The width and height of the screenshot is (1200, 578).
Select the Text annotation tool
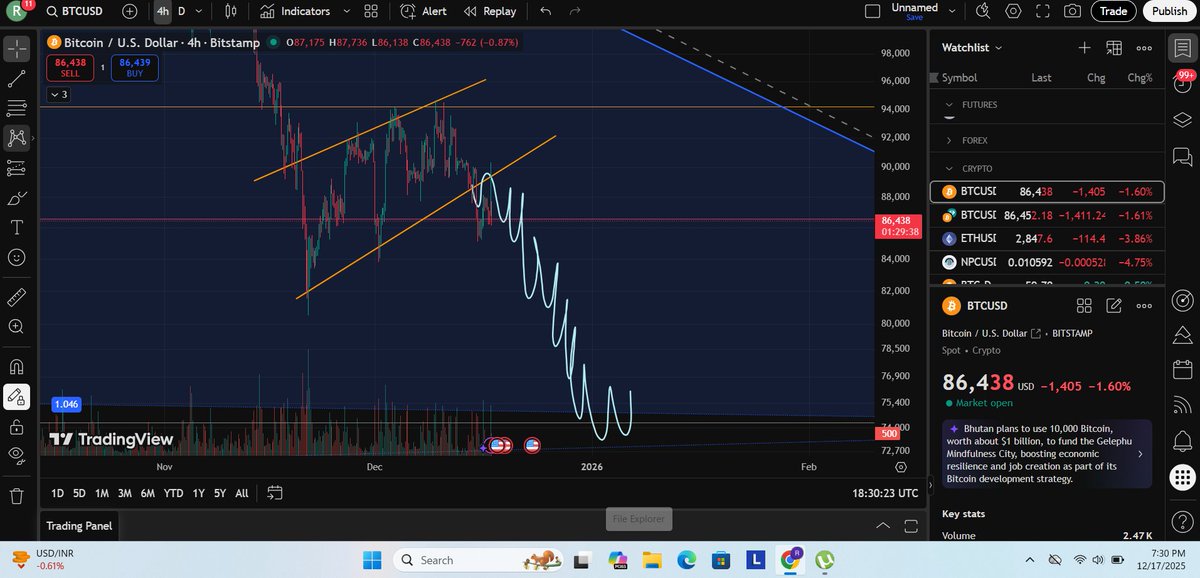point(17,227)
